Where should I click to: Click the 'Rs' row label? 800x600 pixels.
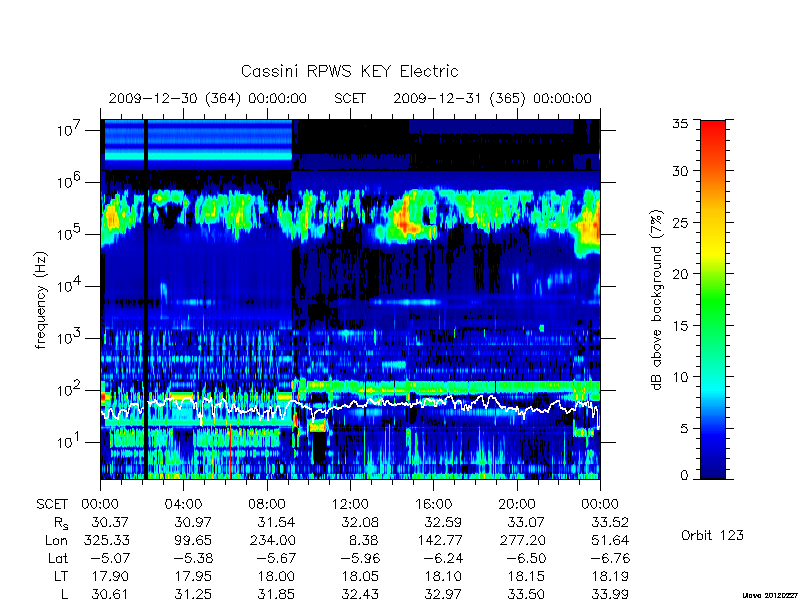61,523
